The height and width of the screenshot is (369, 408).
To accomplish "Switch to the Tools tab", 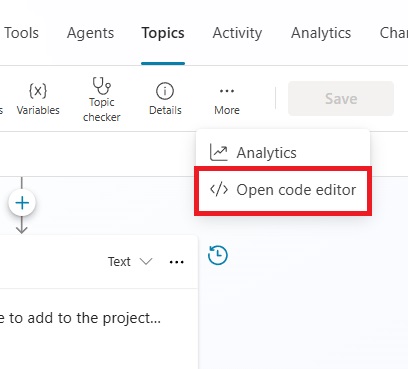I will (x=22, y=33).
